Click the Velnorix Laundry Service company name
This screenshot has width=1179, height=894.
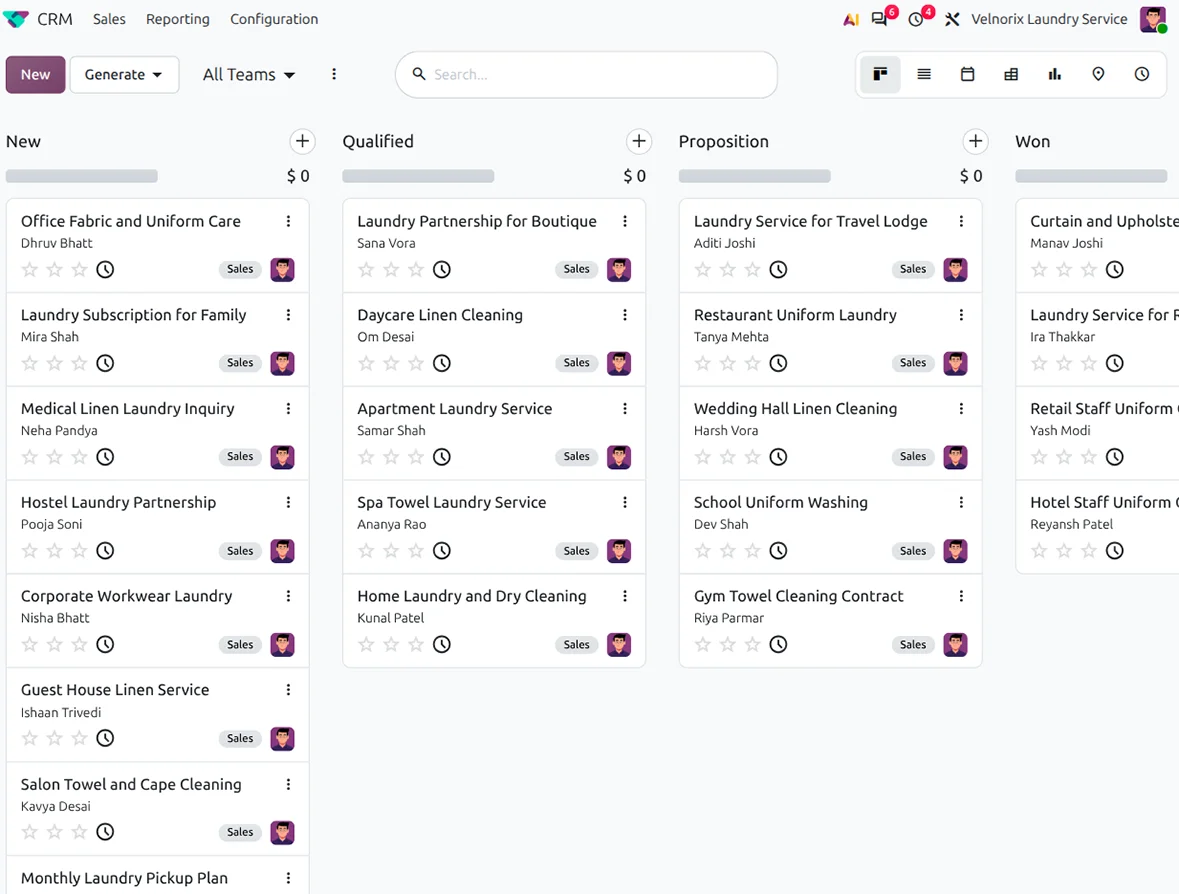click(1049, 20)
